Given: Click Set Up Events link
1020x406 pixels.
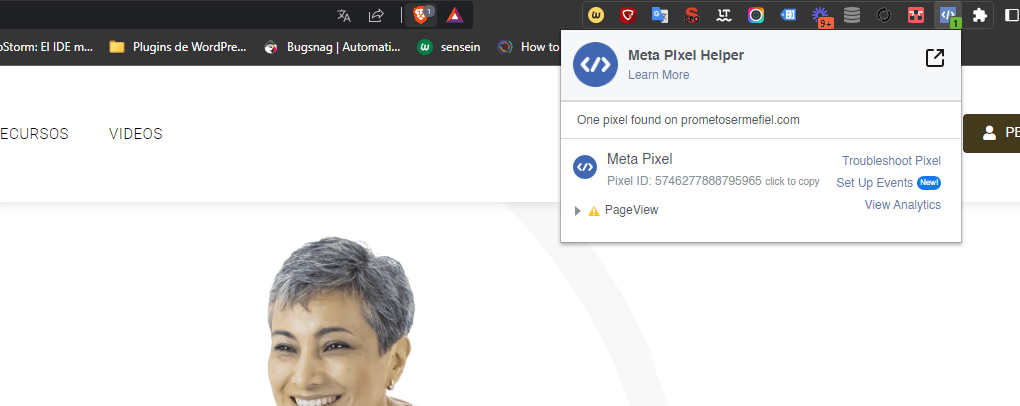Looking at the screenshot, I should point(874,183).
